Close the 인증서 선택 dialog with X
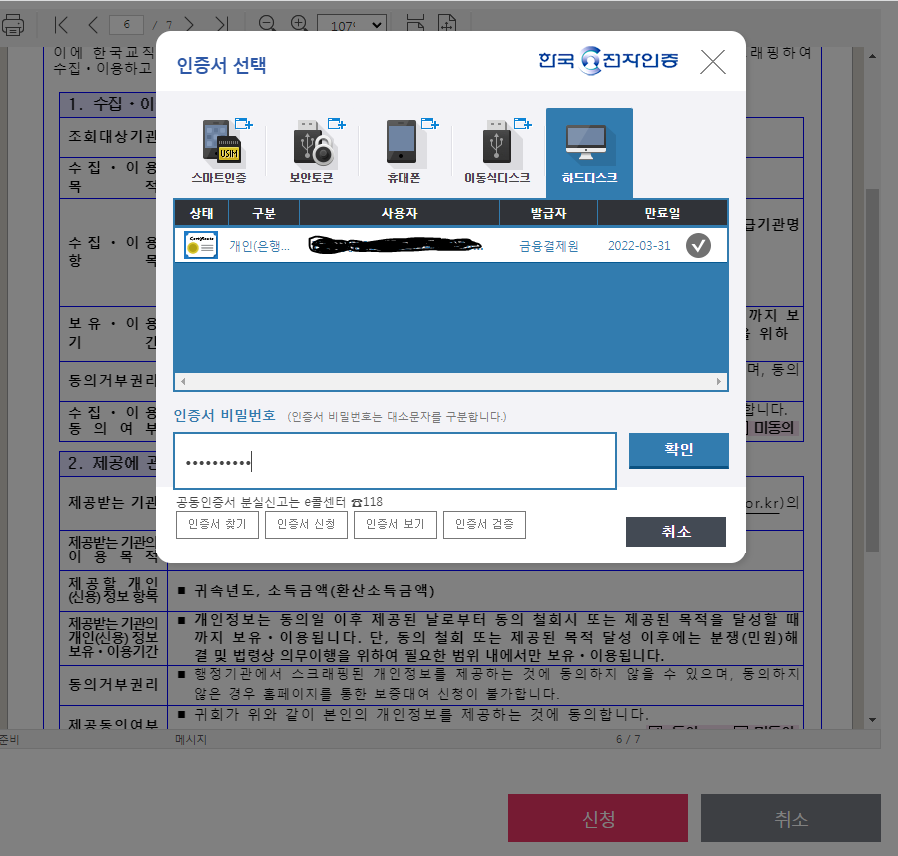 click(x=713, y=62)
